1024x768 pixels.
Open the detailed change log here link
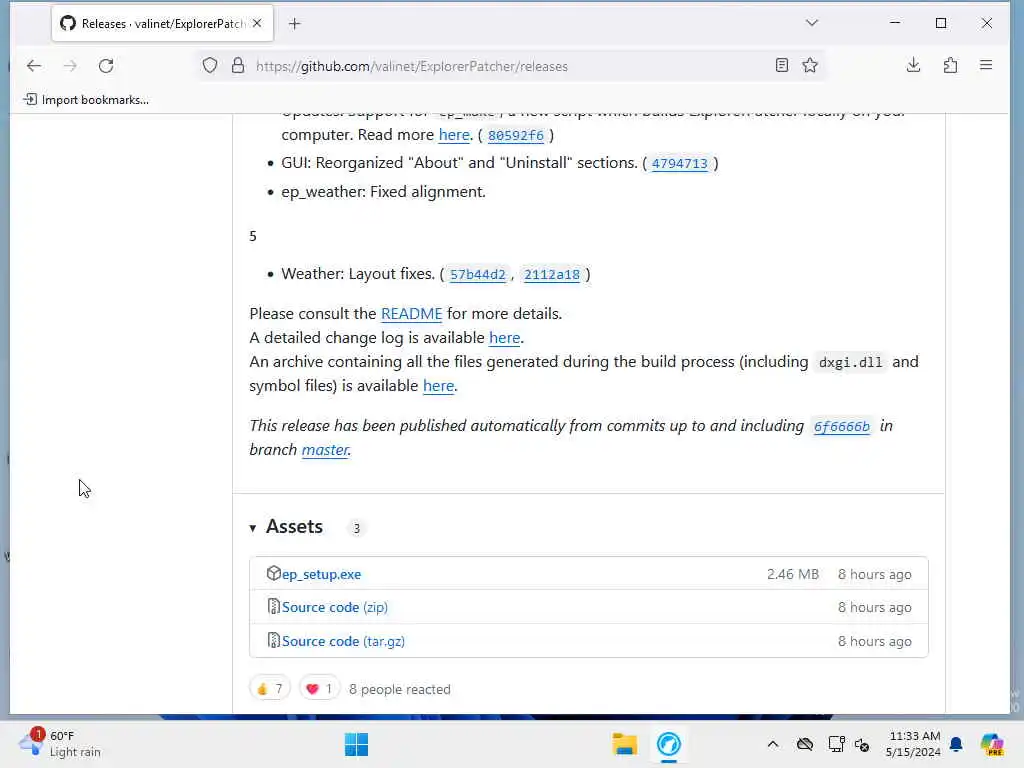tap(505, 338)
